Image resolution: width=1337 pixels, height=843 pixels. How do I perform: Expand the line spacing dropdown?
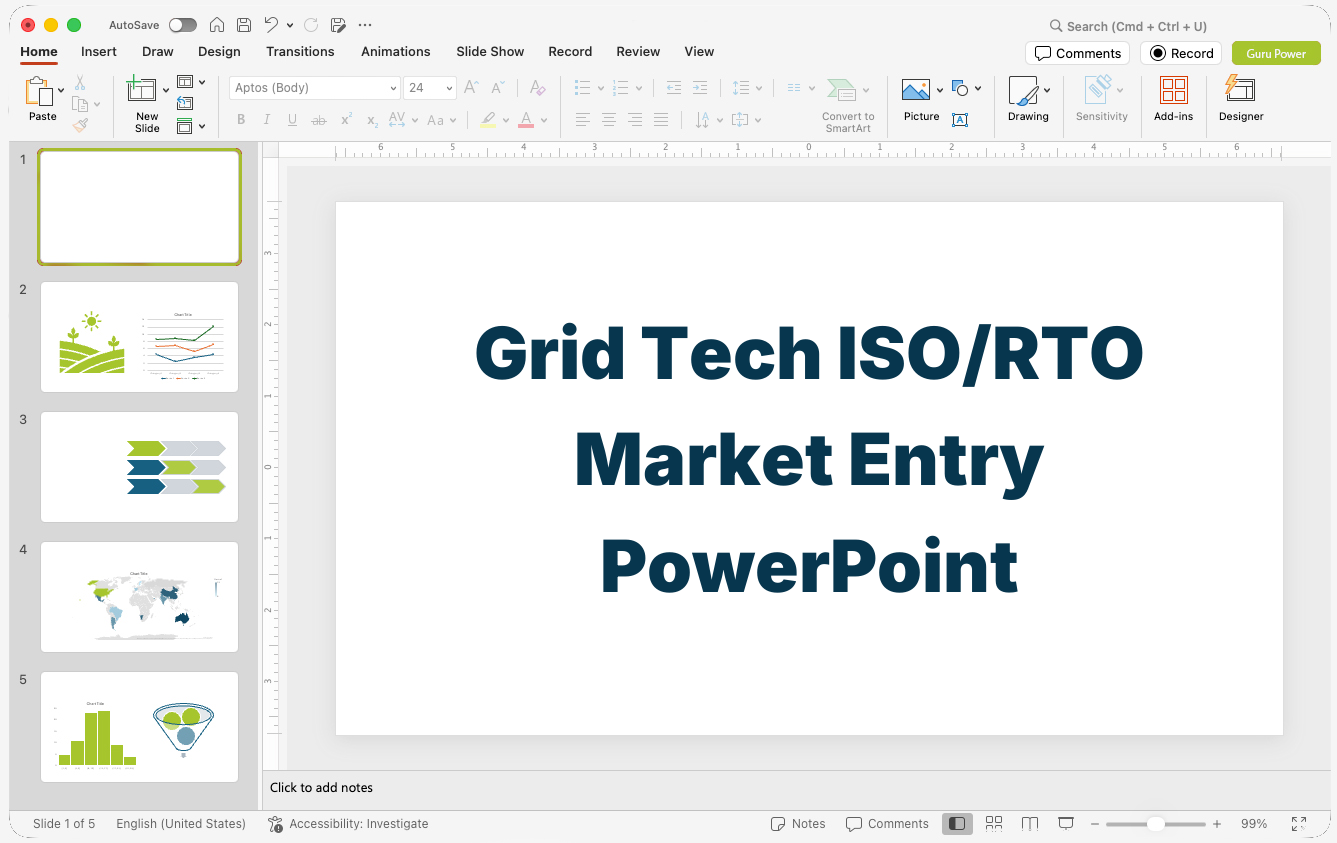point(759,88)
